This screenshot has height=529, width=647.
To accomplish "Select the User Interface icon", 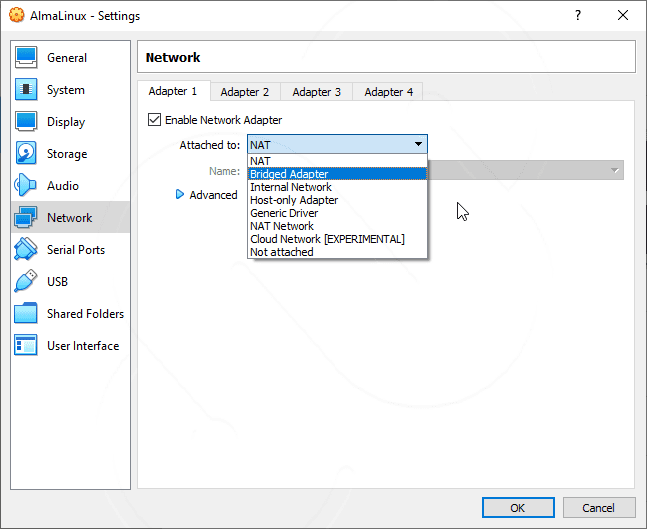I will [x=26, y=345].
